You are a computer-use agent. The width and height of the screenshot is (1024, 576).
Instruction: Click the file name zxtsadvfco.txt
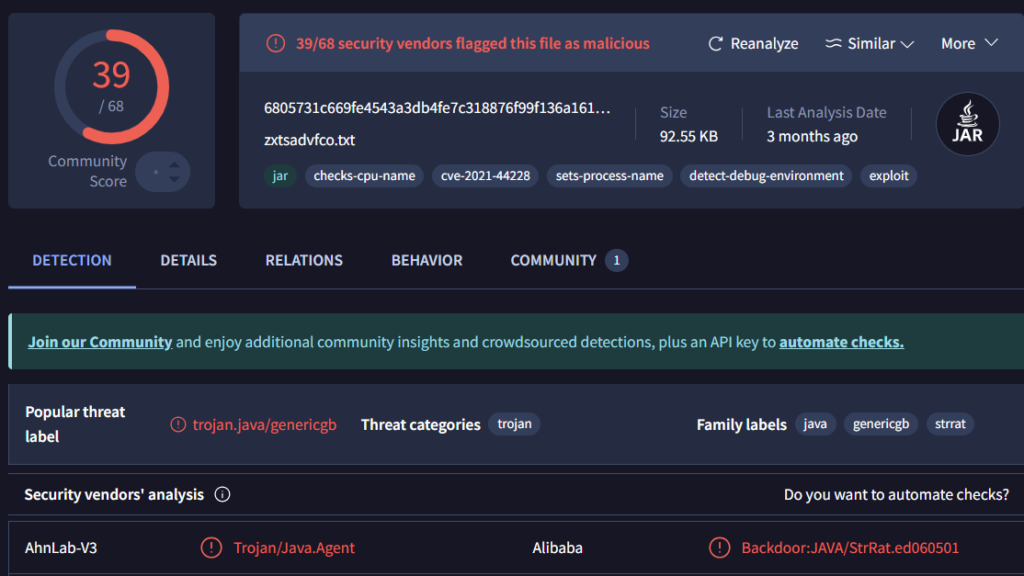pos(310,140)
